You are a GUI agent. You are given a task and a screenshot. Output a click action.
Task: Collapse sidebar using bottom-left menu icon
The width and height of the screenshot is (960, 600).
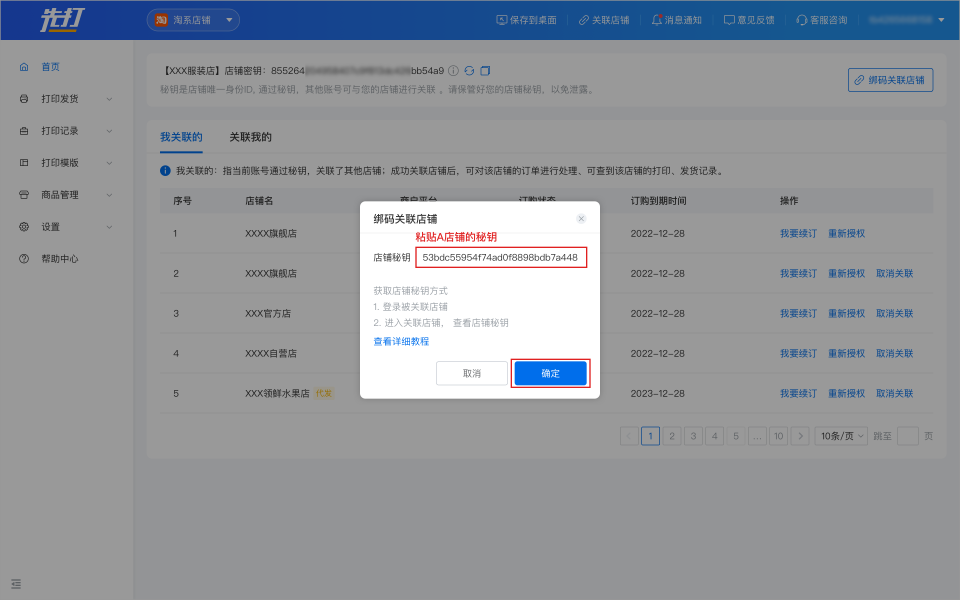pos(16,583)
